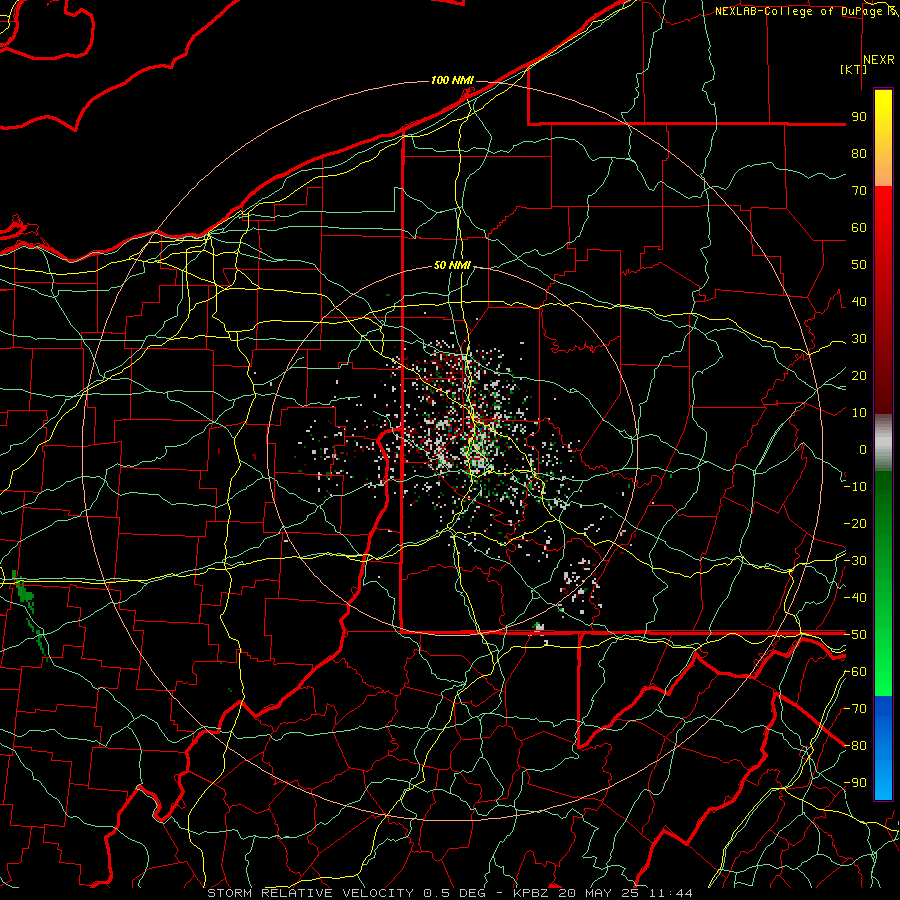Click the Storm Relative Velocity caption at bottom
This screenshot has width=900, height=900.
(x=449, y=893)
